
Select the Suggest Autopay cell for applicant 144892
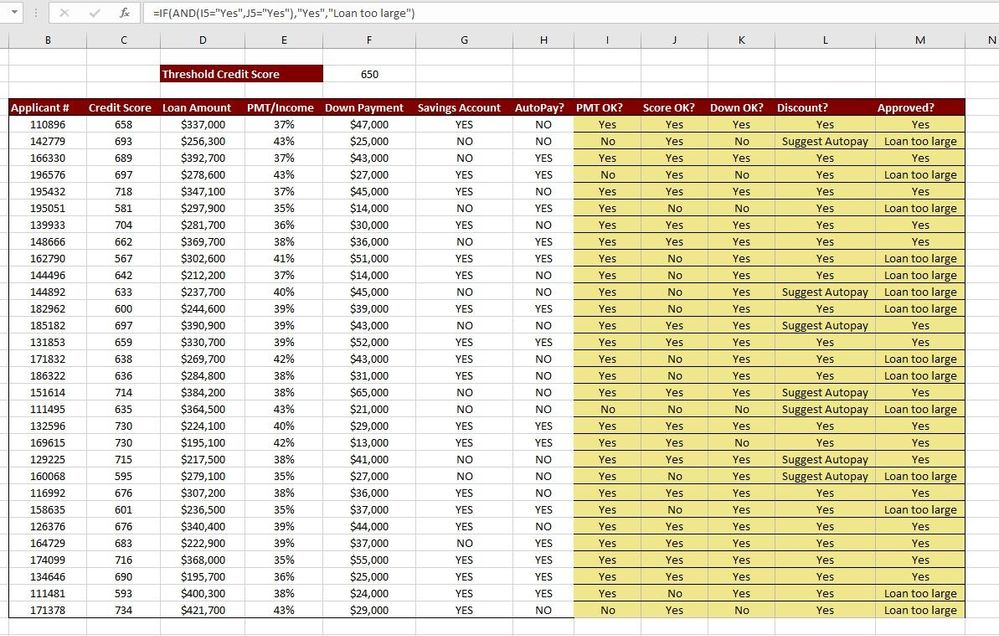(825, 292)
